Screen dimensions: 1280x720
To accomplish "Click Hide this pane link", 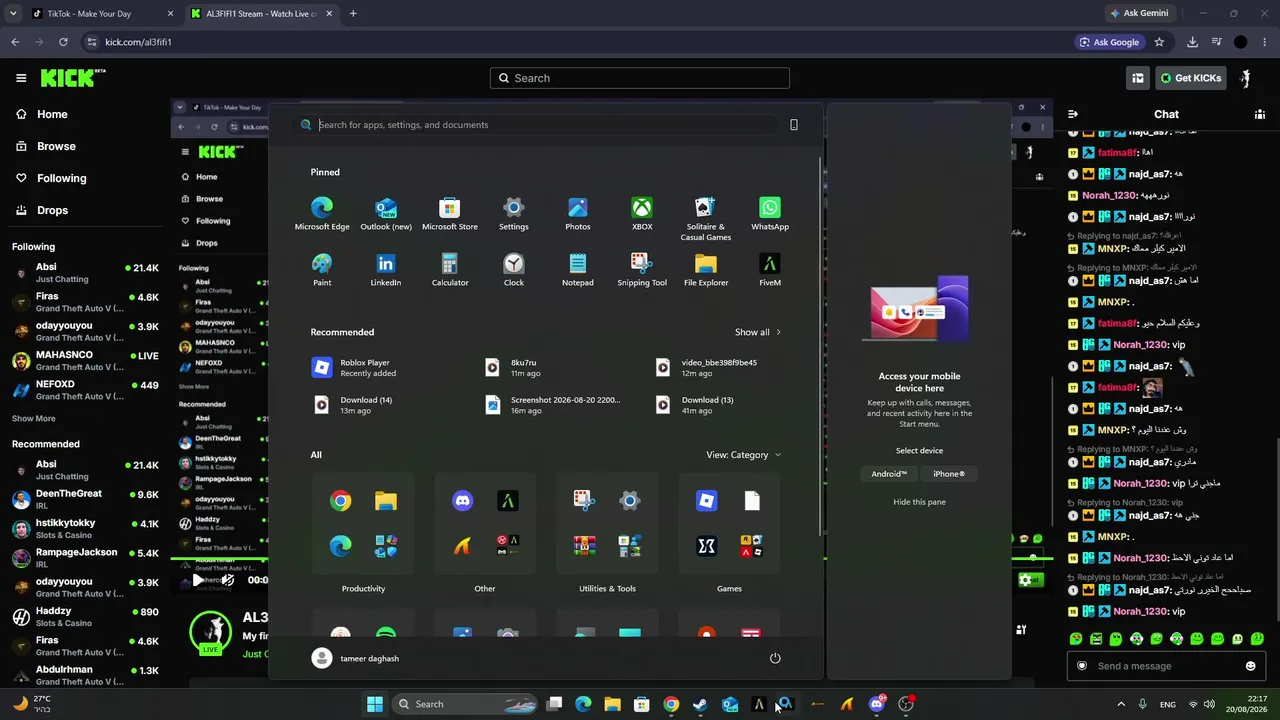I will 919,502.
